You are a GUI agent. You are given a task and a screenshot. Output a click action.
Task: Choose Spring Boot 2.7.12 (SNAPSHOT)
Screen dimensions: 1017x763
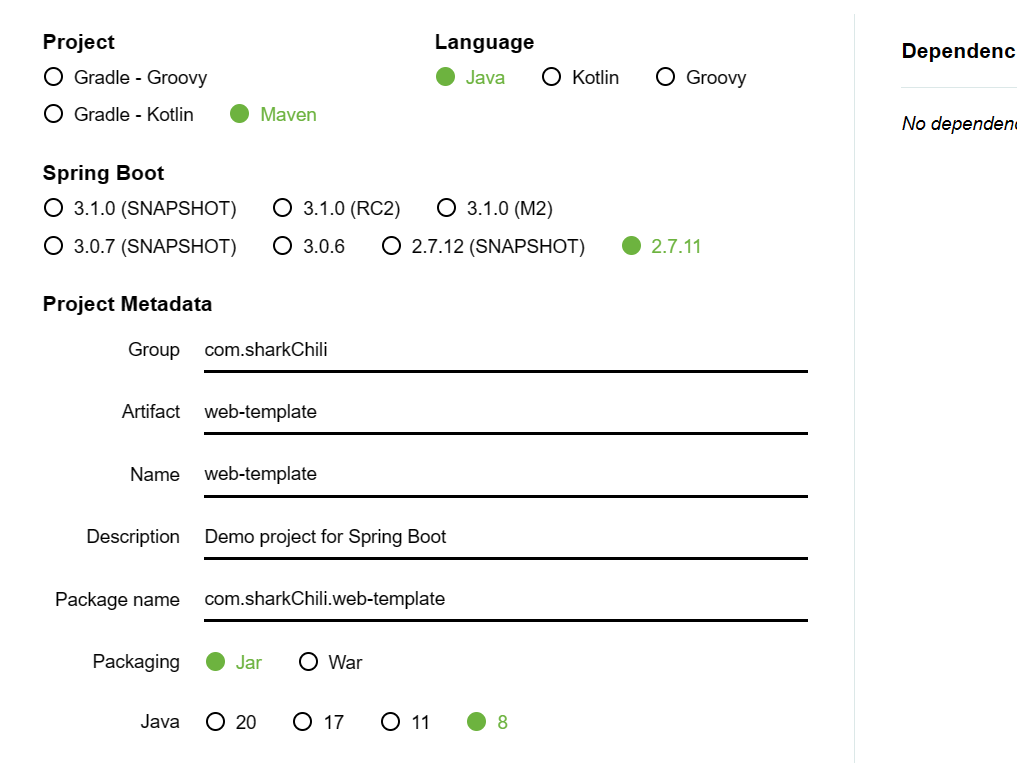392,246
